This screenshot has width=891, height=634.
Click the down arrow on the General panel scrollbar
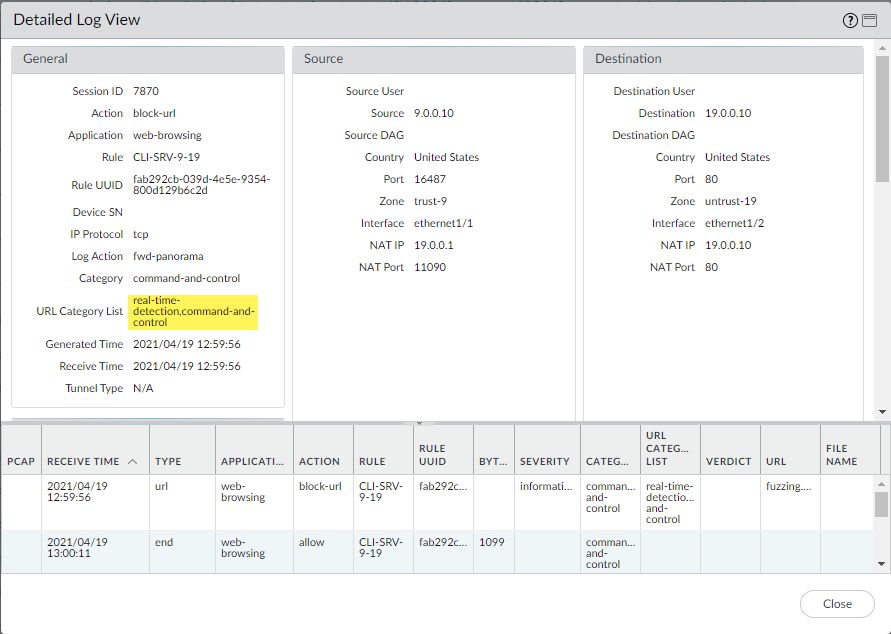click(882, 414)
